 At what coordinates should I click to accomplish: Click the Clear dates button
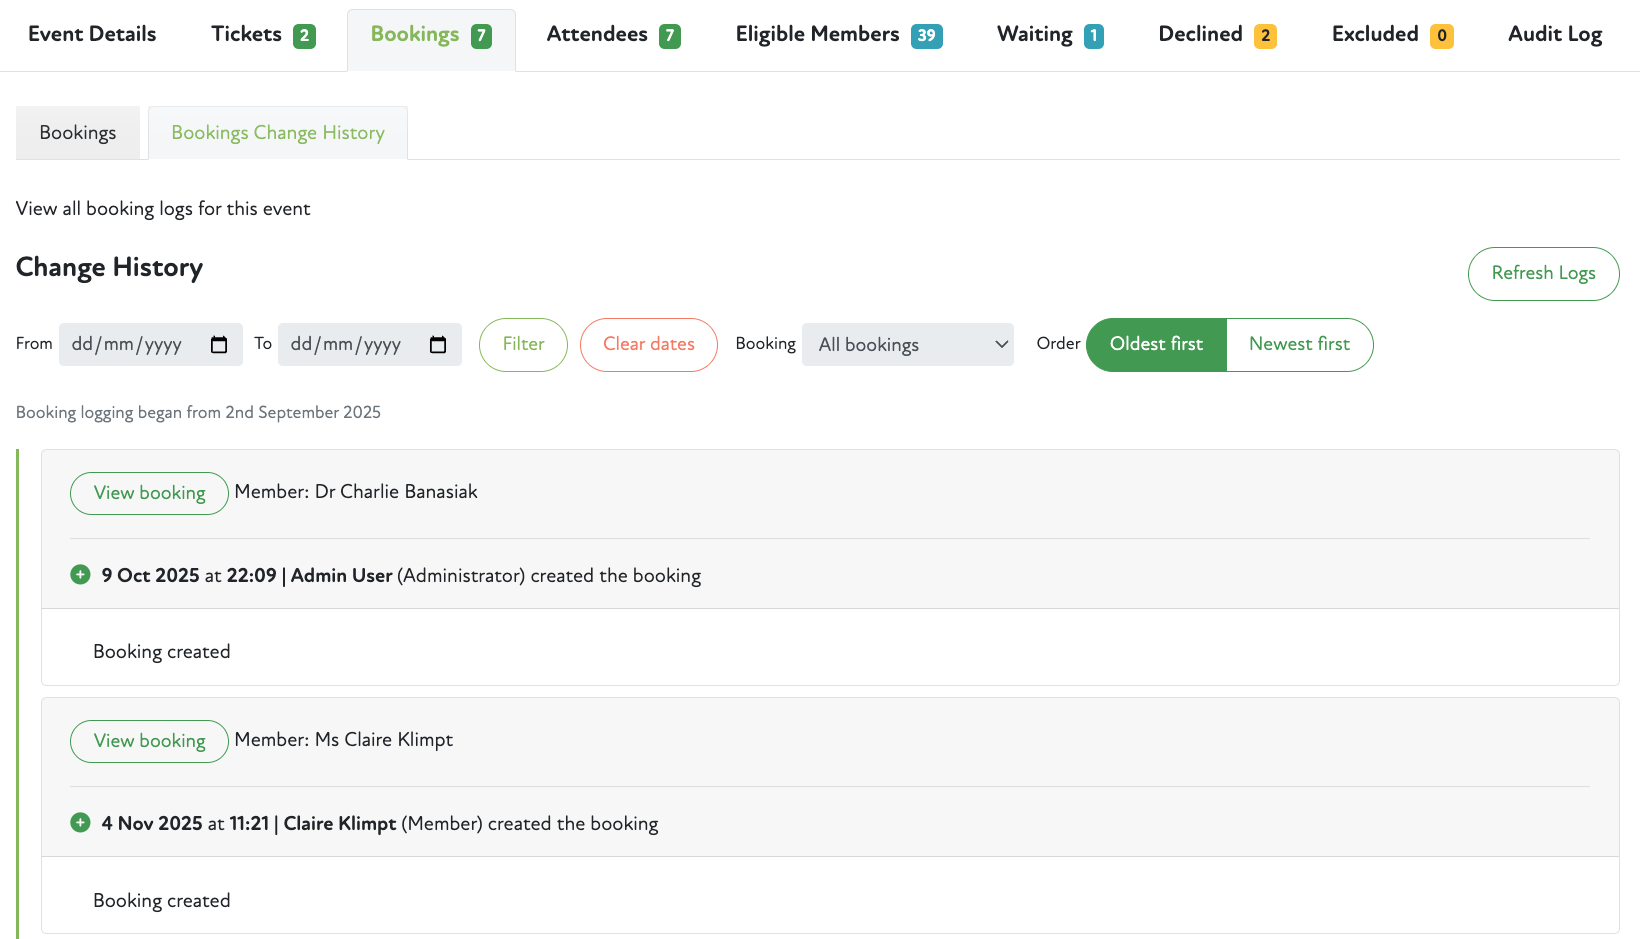coord(648,344)
